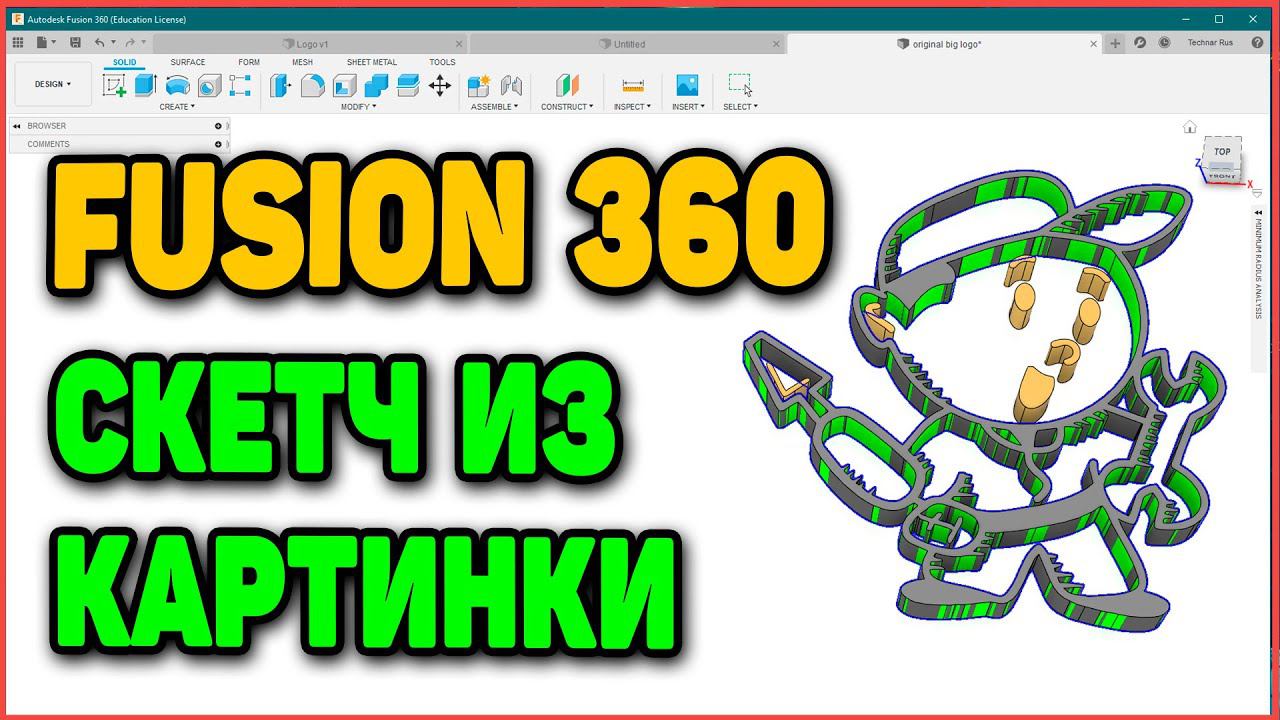Open the extensions/online status icon

pos(1140,43)
